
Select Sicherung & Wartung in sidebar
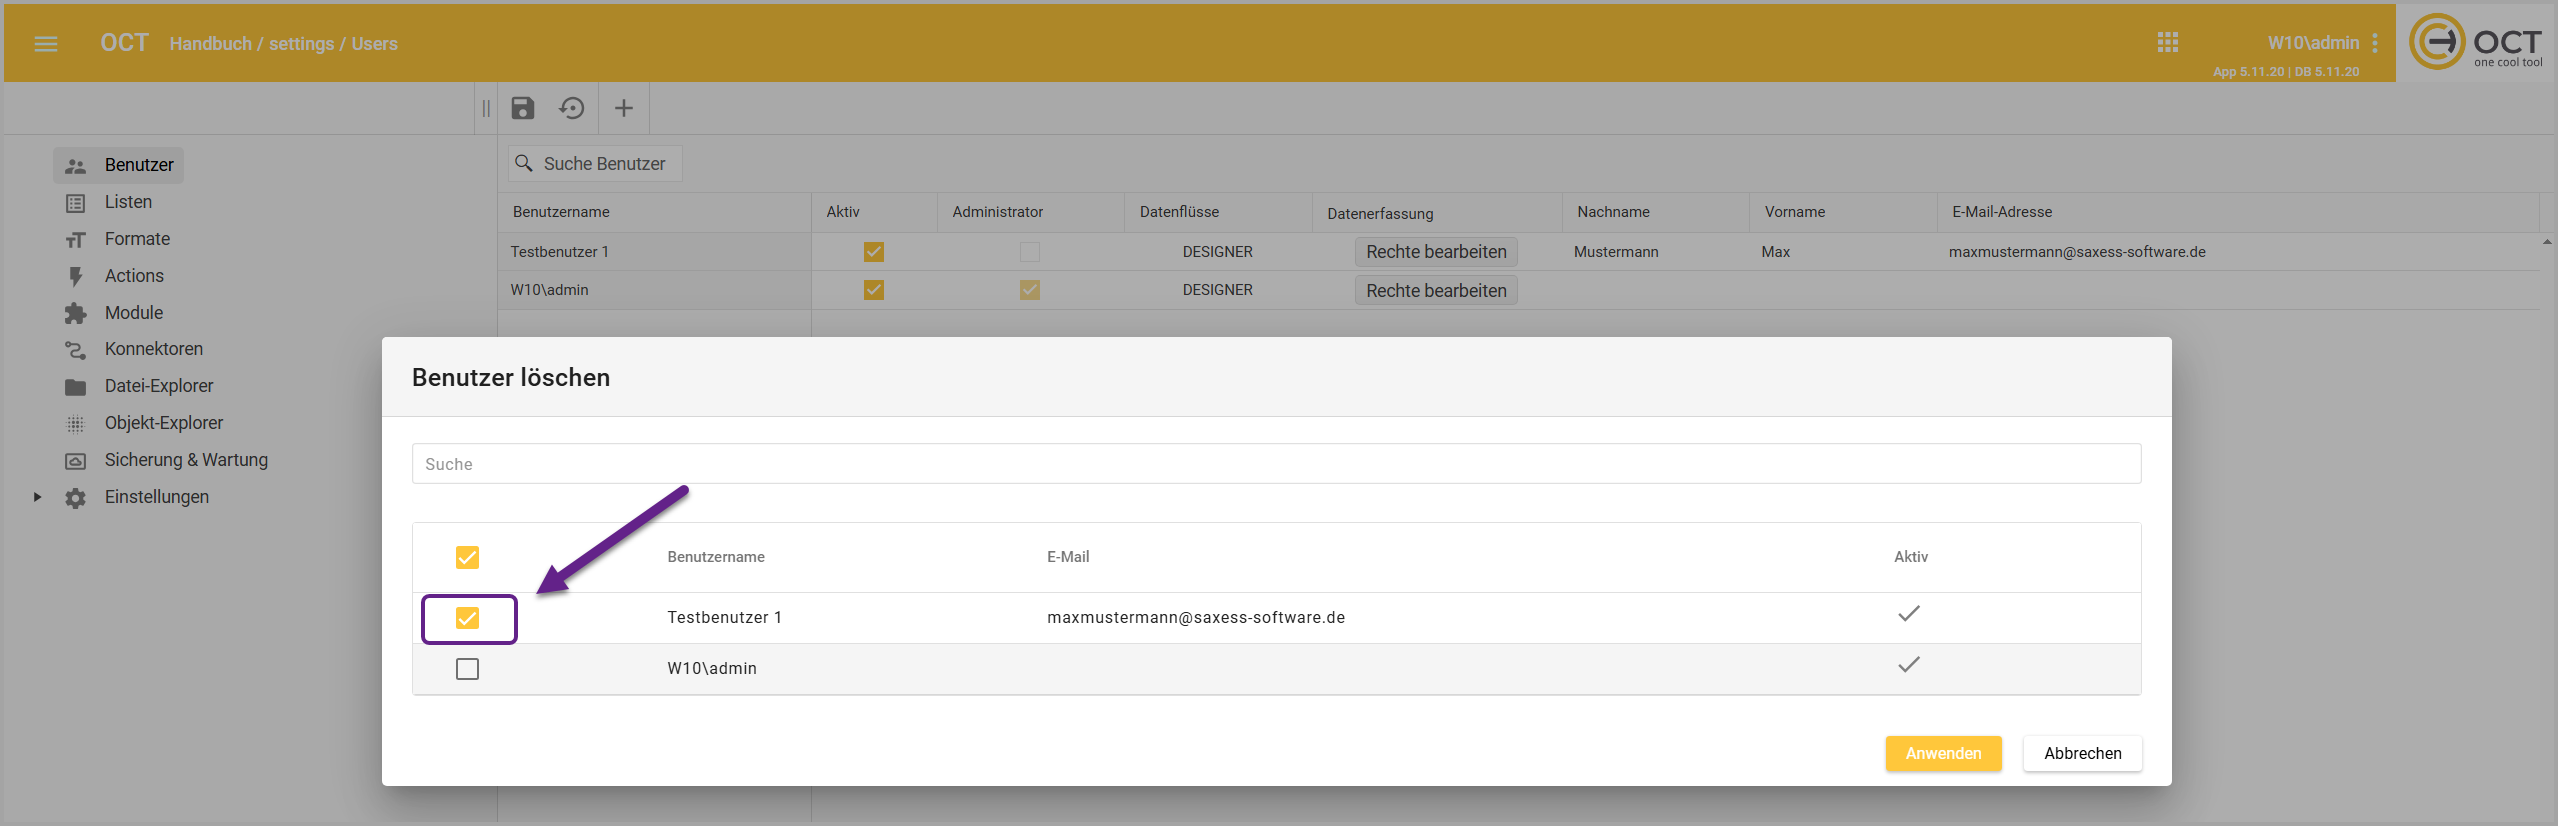click(x=186, y=460)
